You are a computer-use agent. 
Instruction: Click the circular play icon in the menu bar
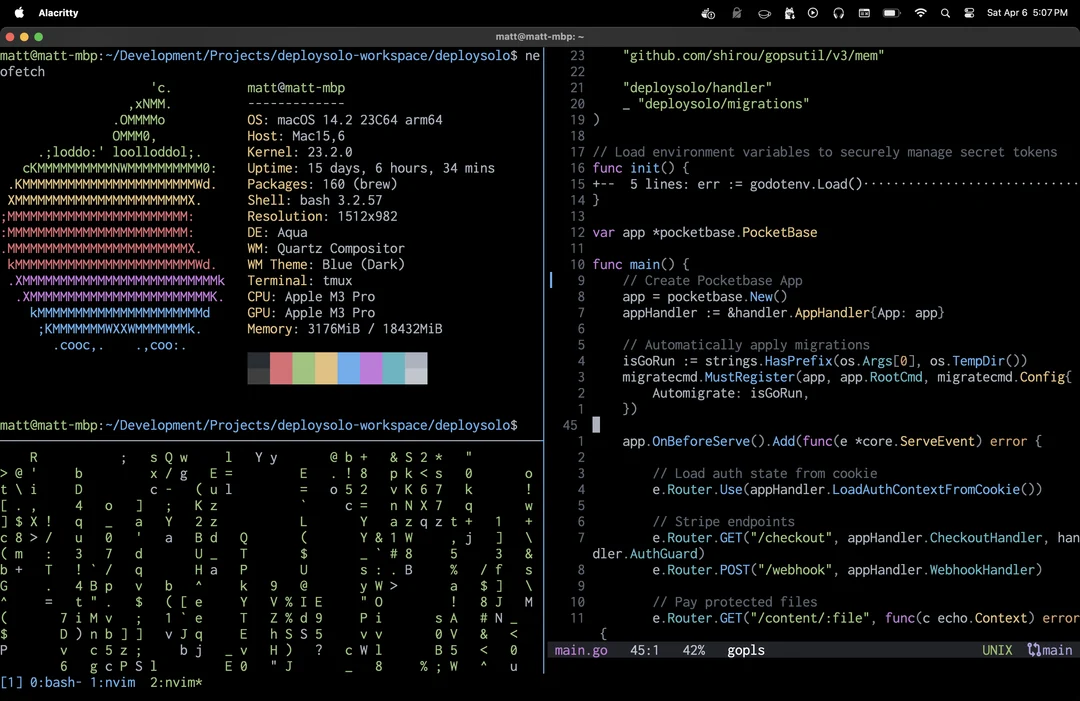tap(812, 14)
